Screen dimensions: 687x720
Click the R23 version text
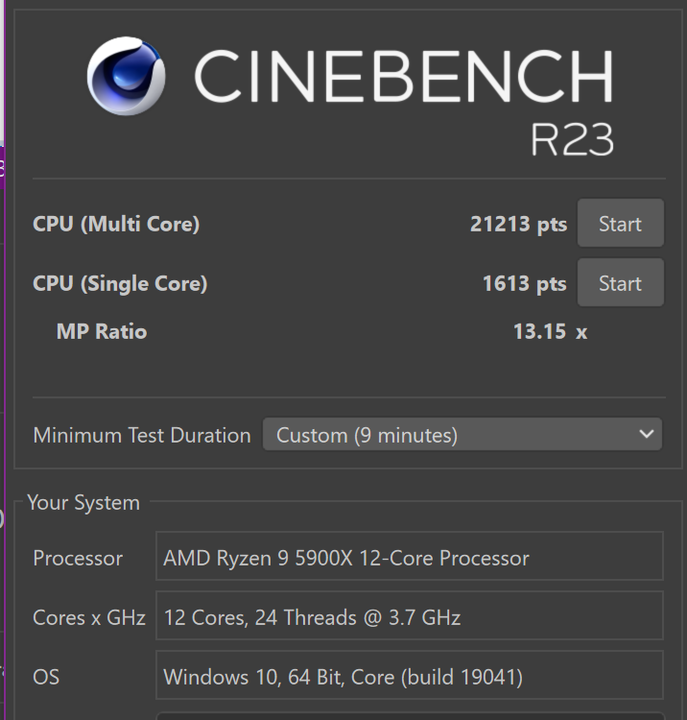coord(572,140)
